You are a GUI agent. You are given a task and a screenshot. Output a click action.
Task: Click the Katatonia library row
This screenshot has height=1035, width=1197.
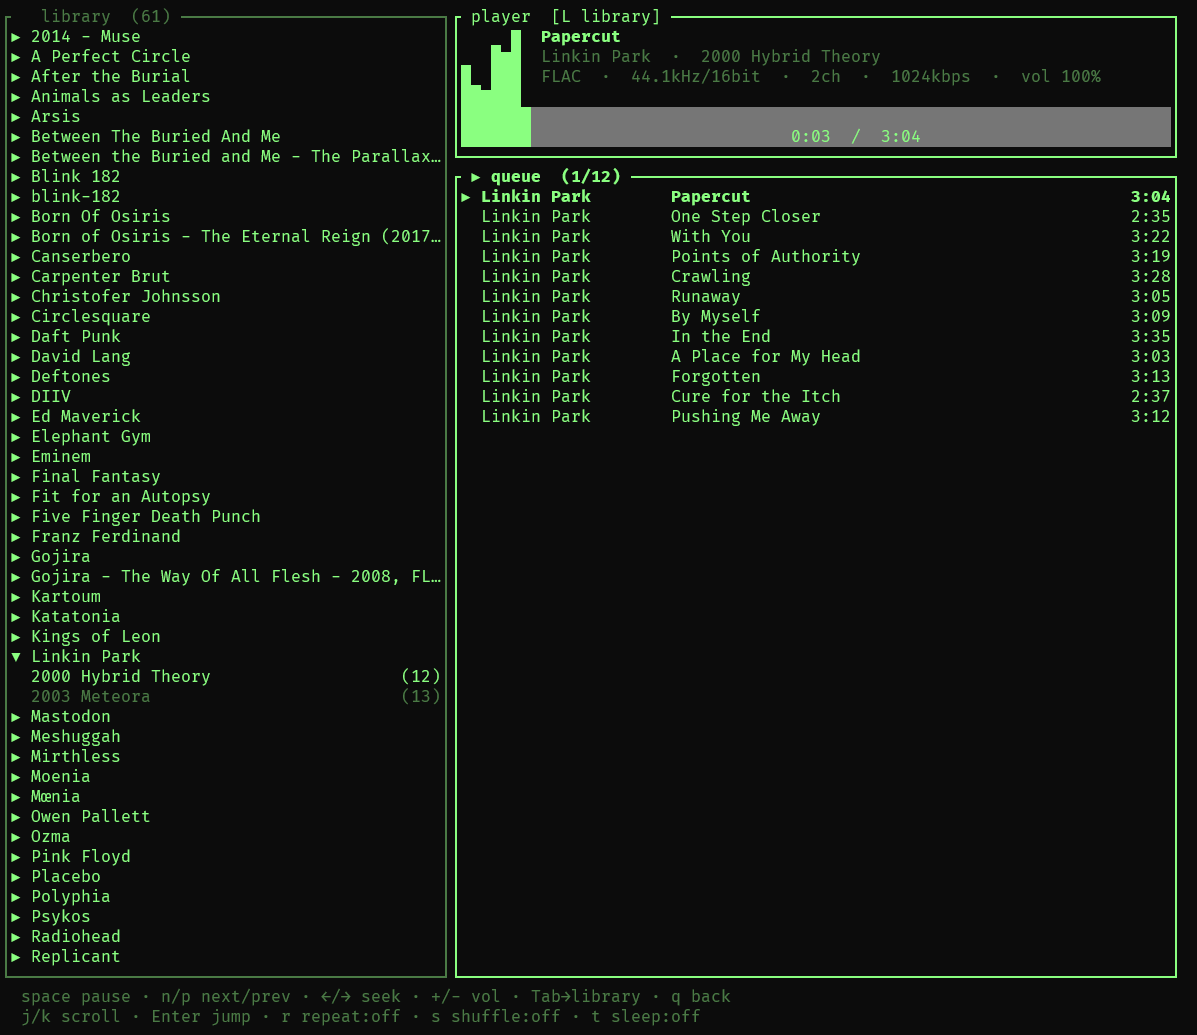point(226,617)
